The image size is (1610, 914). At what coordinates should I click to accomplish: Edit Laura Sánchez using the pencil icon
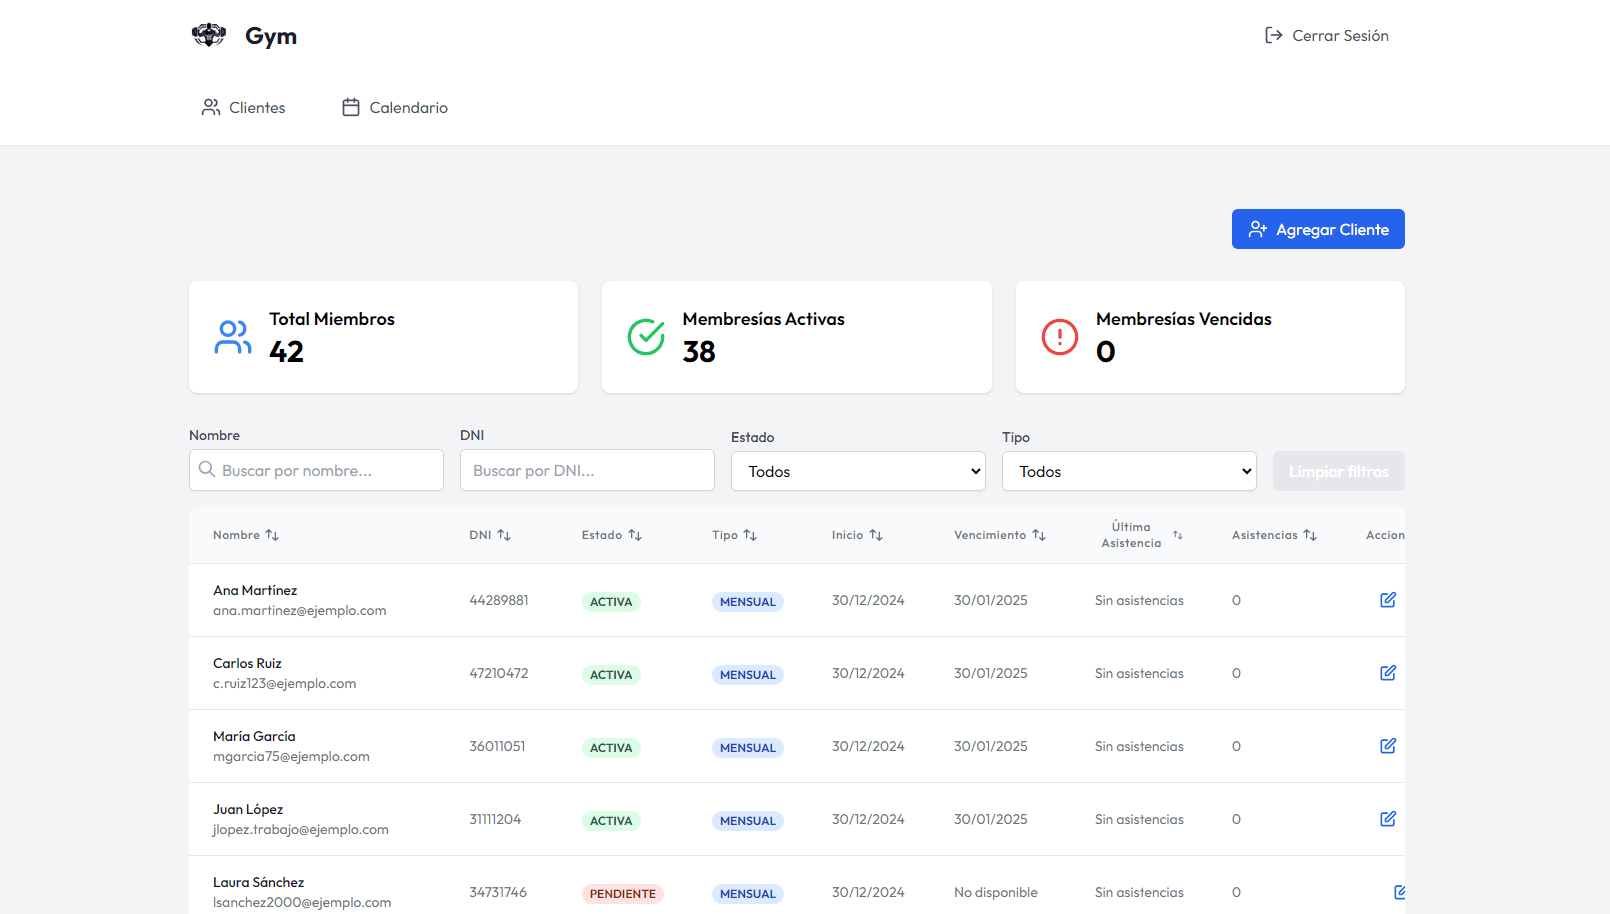point(1399,892)
